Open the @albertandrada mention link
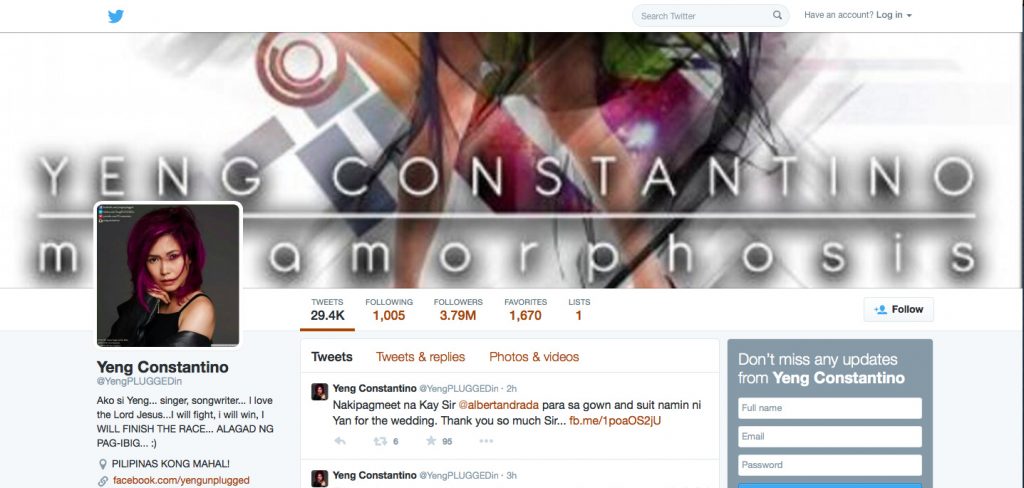Viewport: 1024px width, 488px height. [x=498, y=405]
